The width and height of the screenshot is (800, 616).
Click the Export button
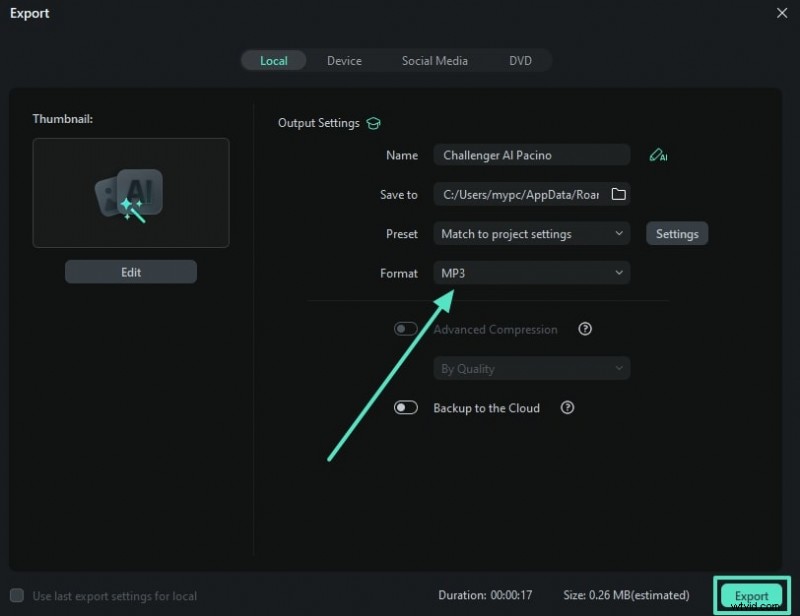751,593
